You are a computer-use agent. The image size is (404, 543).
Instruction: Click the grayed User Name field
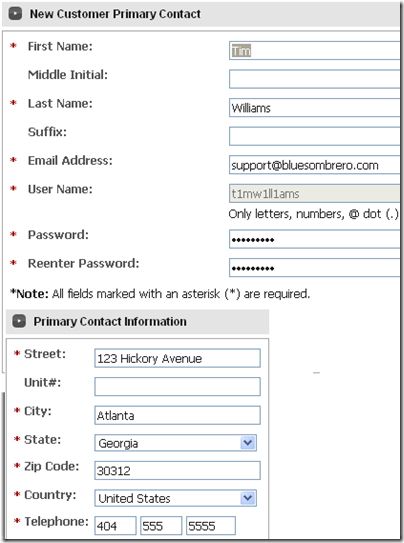pyautogui.click(x=314, y=194)
